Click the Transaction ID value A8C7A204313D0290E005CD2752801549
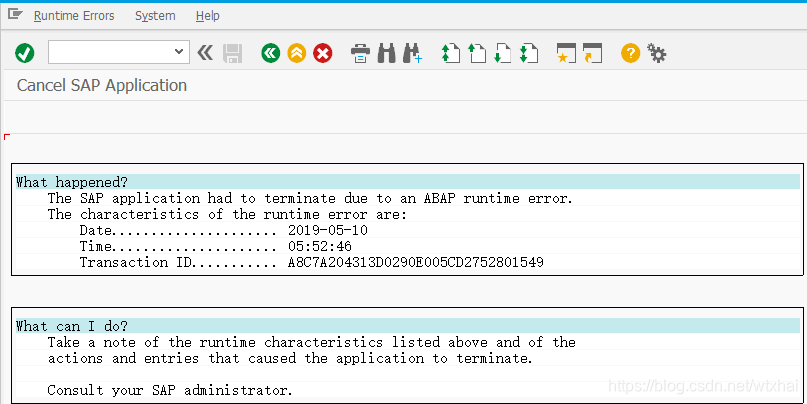 pyautogui.click(x=416, y=262)
